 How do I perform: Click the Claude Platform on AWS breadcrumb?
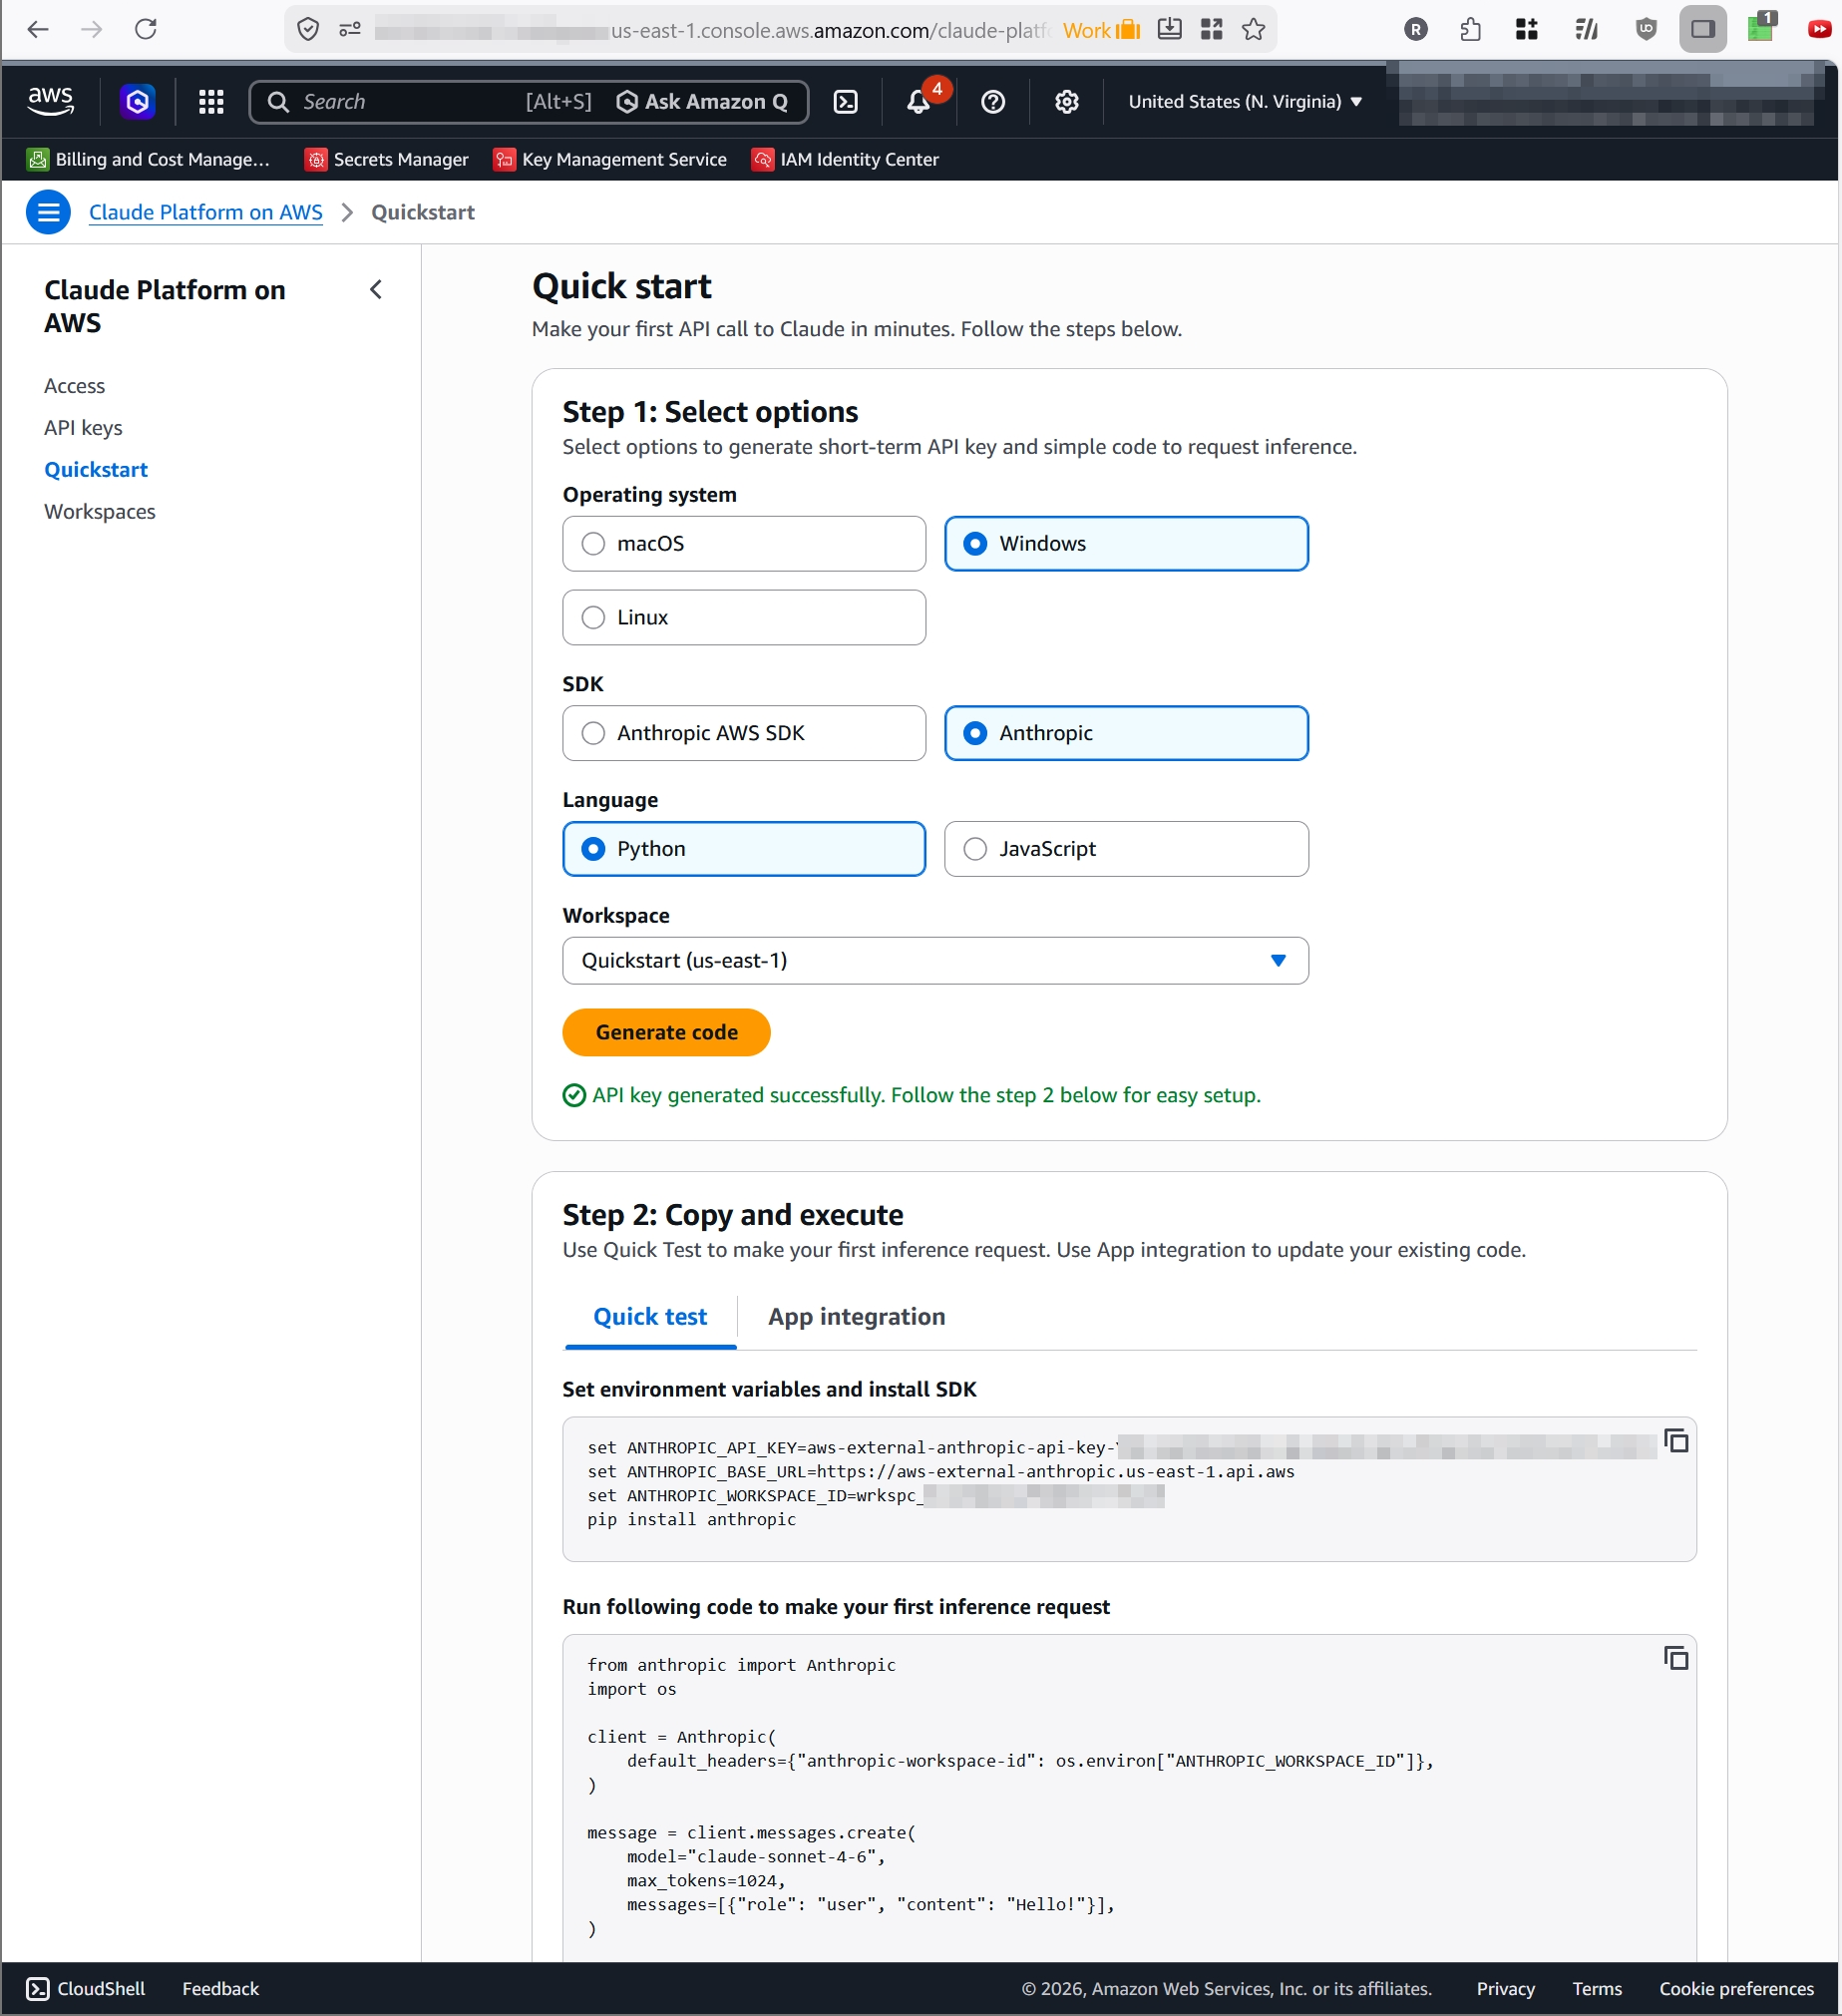[206, 212]
